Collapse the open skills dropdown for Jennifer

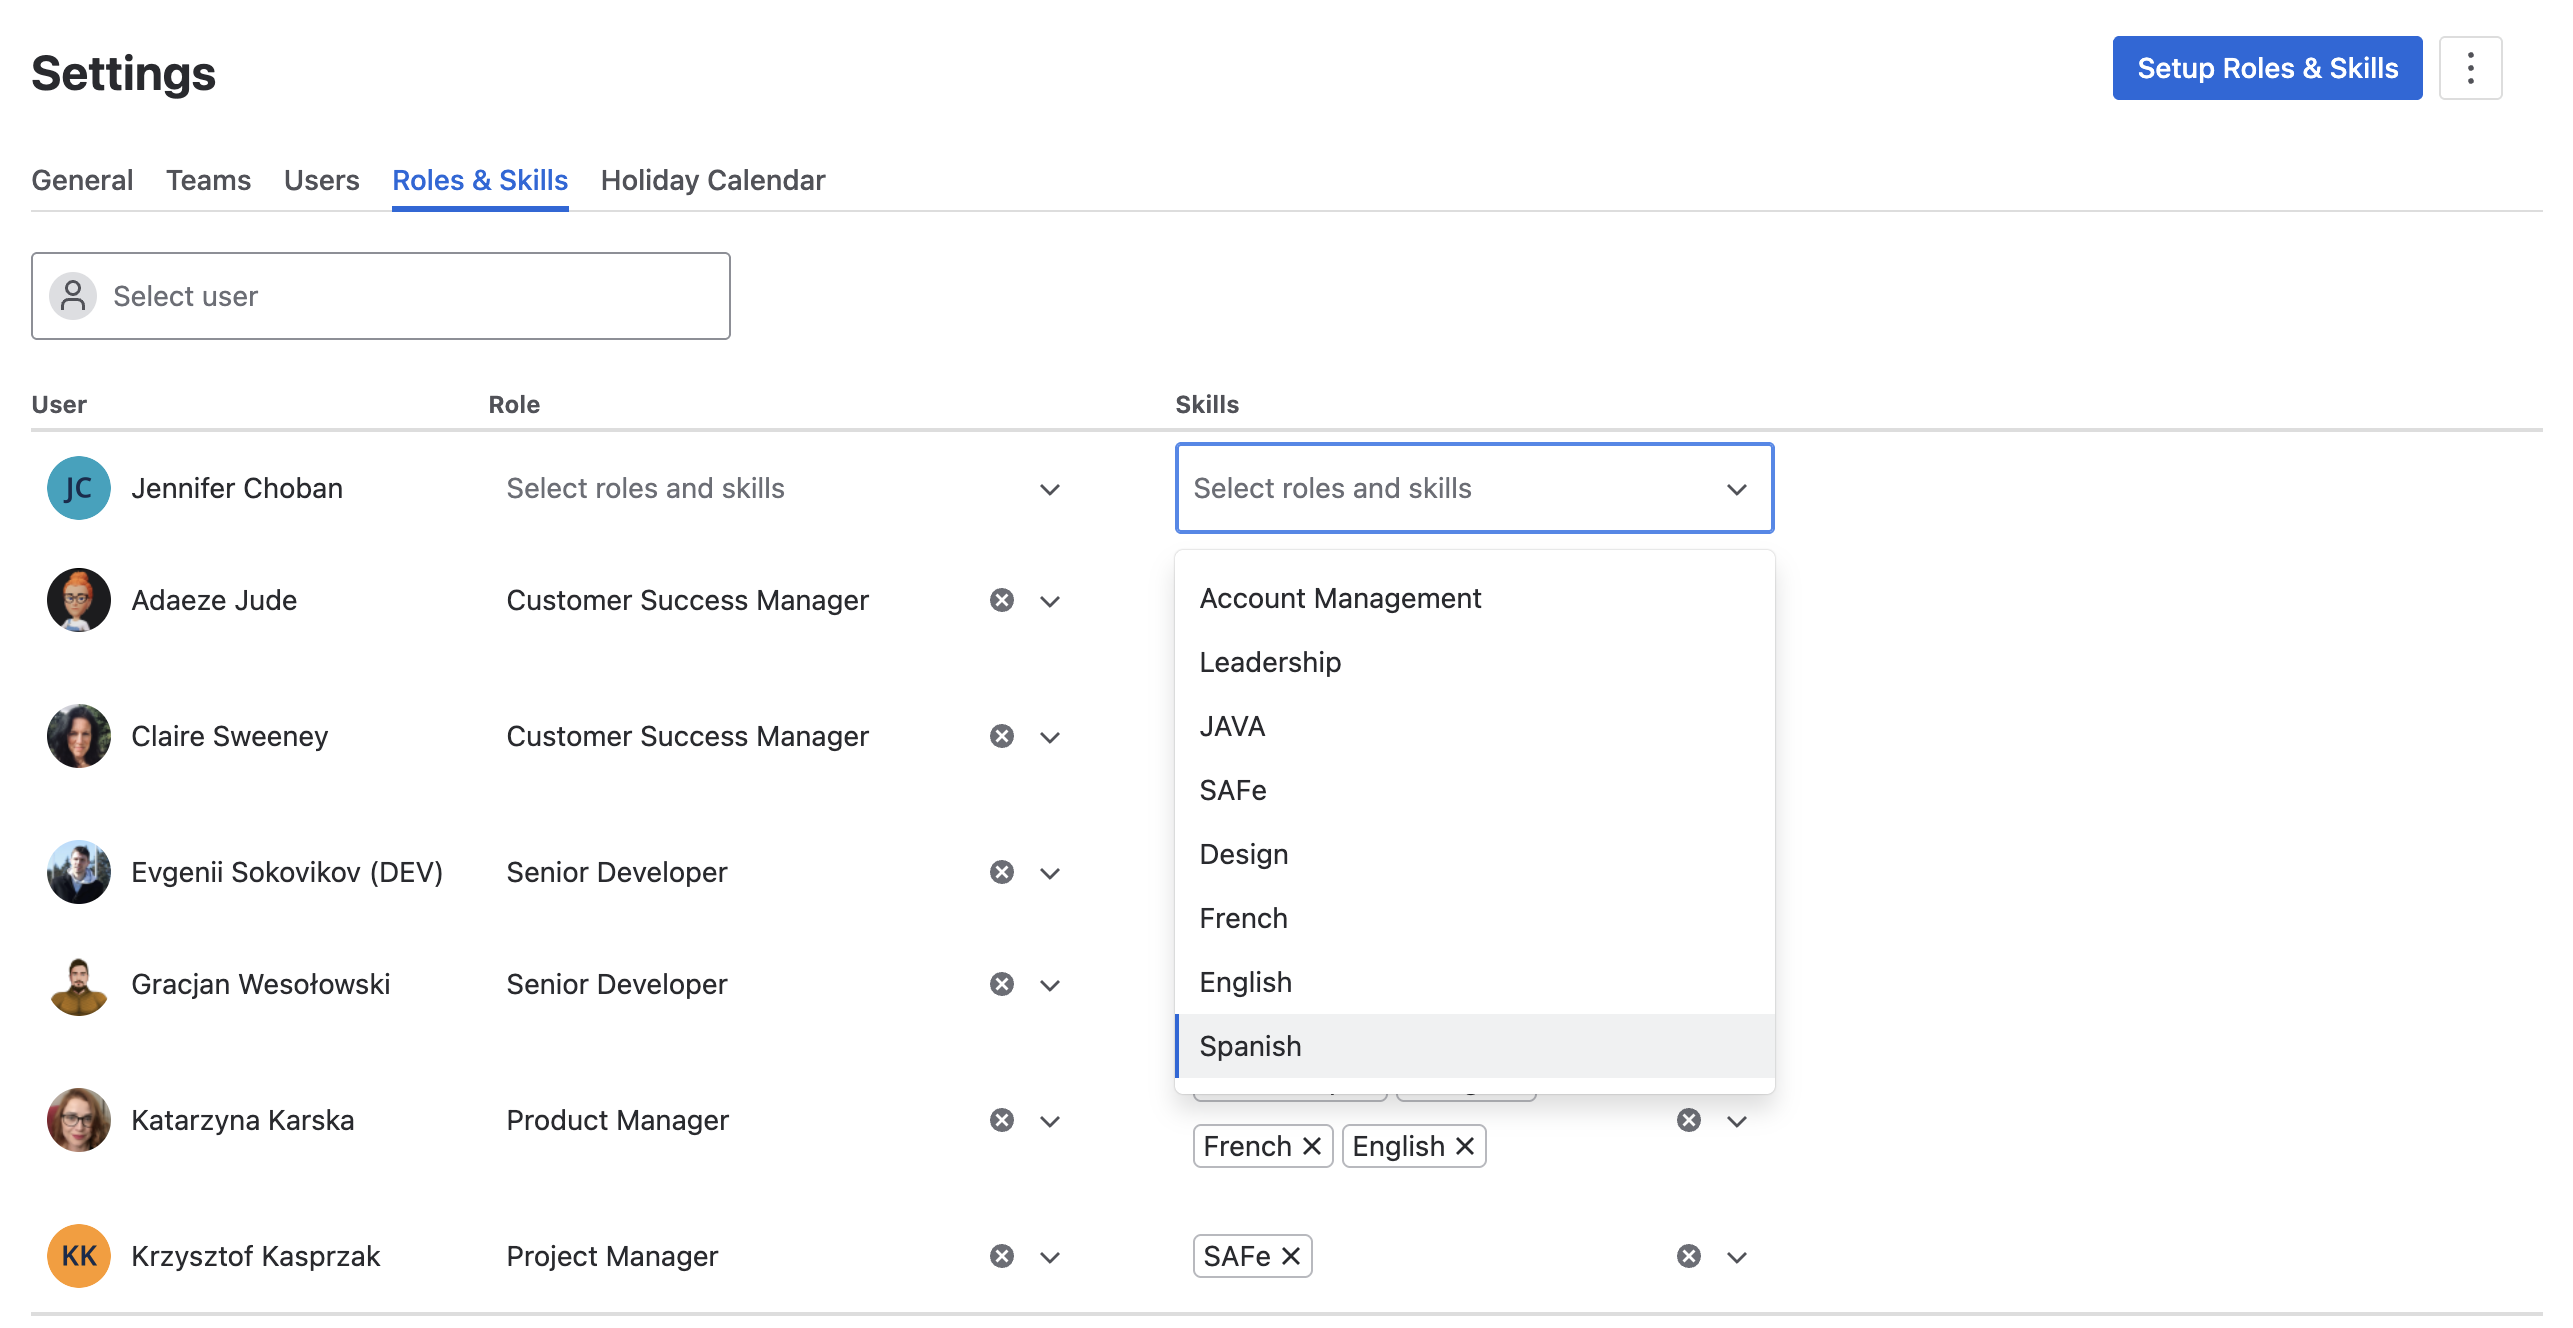point(1736,489)
